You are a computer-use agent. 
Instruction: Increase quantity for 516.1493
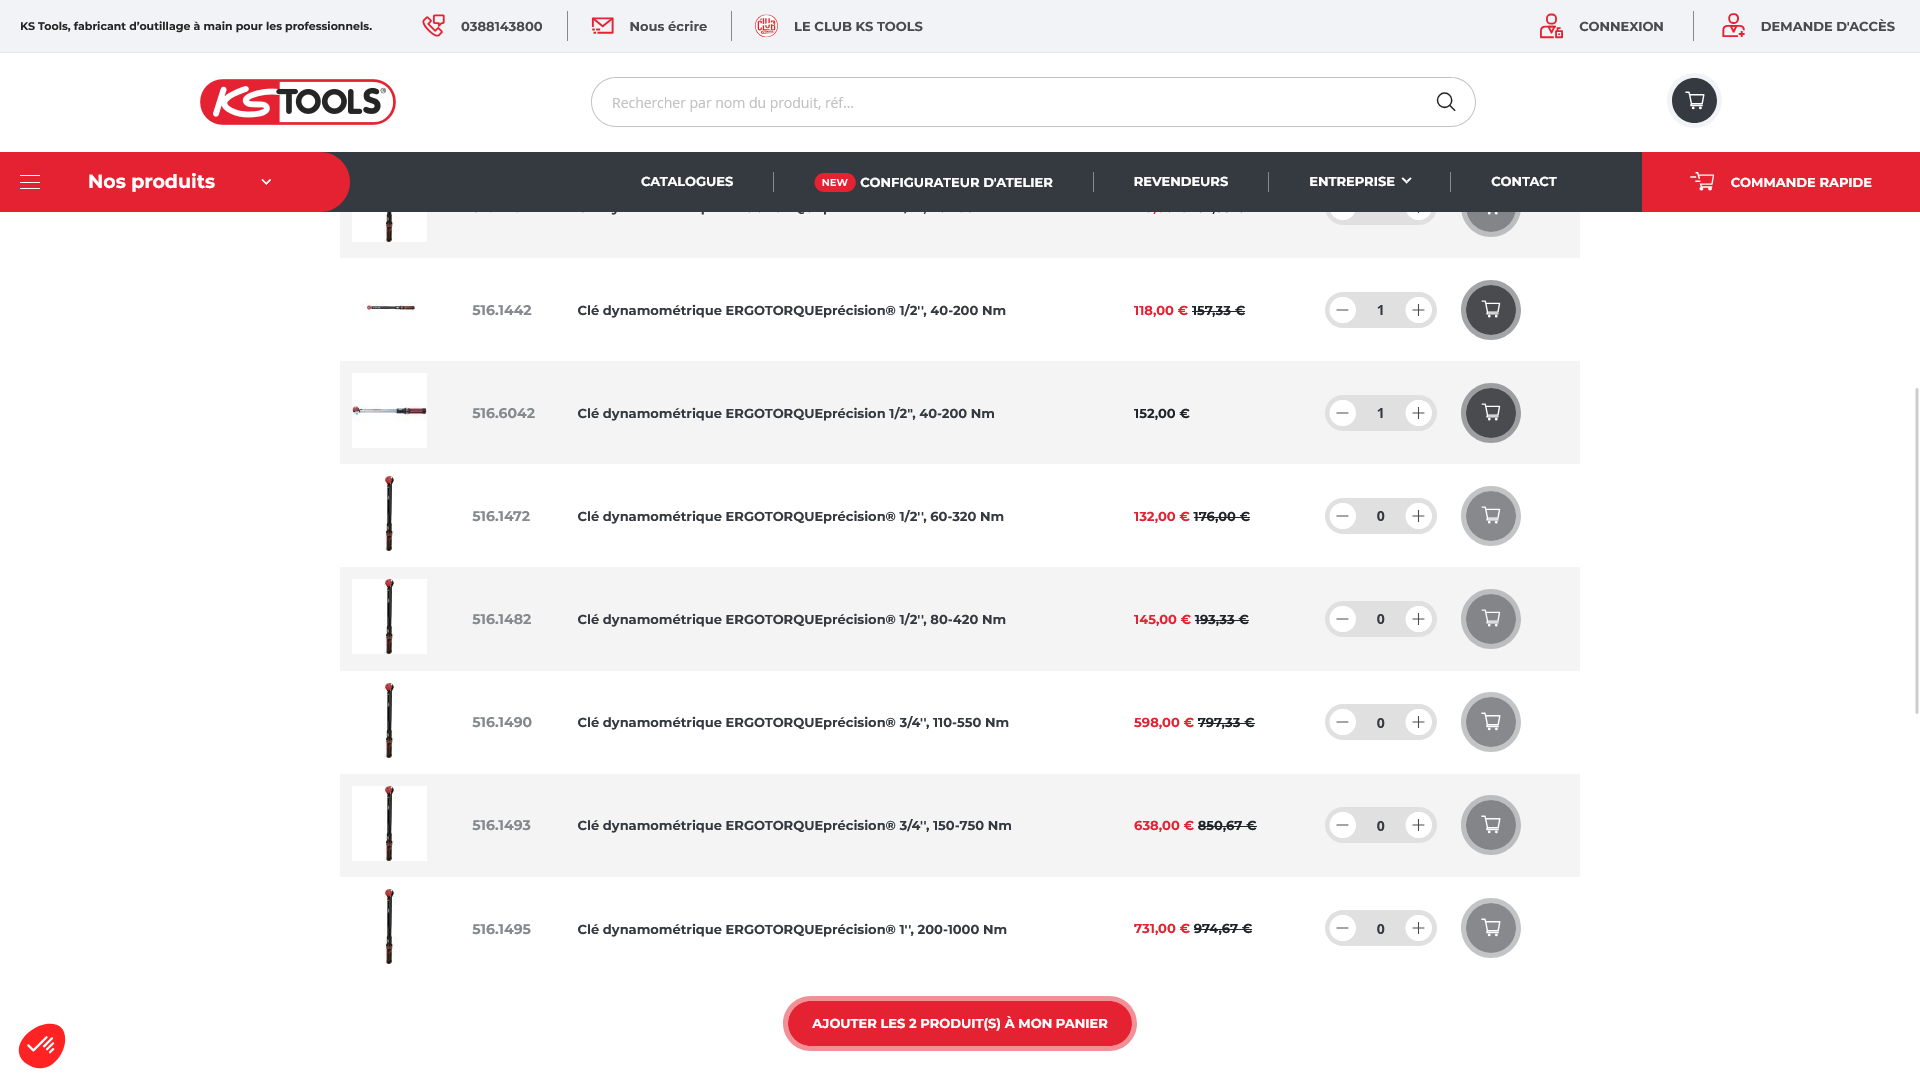[x=1418, y=825]
